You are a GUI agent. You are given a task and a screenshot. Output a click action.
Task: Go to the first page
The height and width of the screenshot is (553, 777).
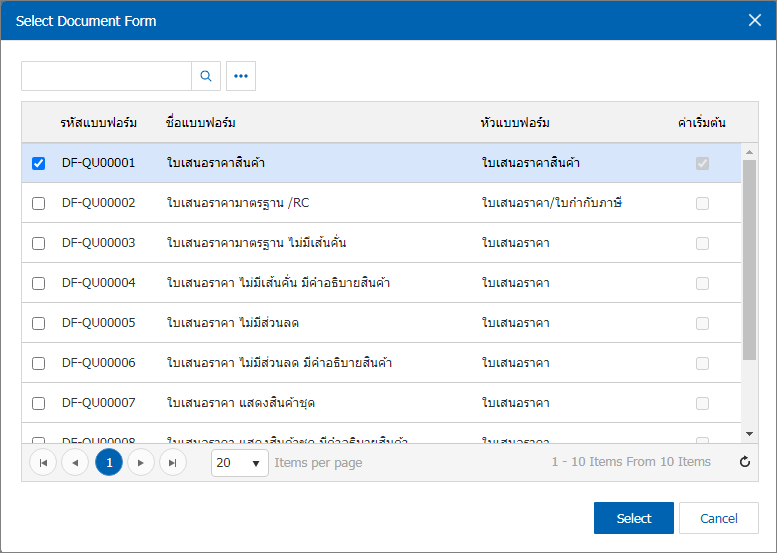coord(43,462)
